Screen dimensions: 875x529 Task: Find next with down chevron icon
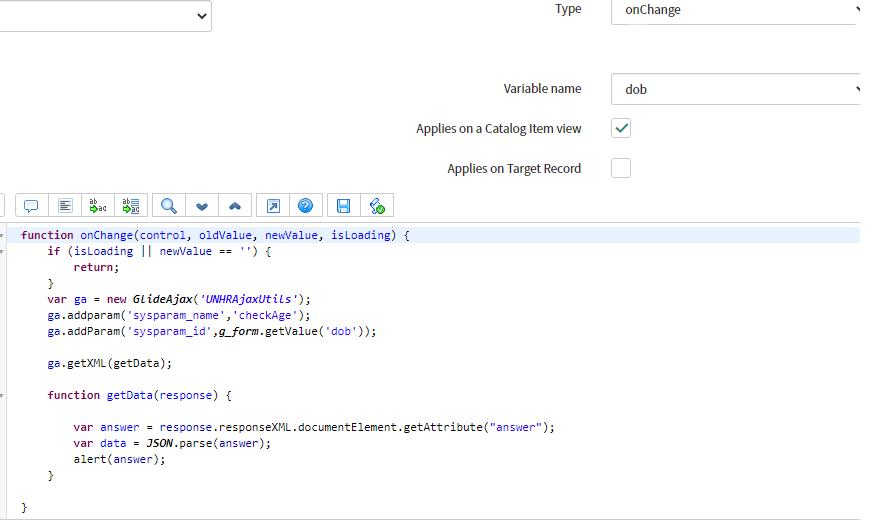pyautogui.click(x=202, y=206)
